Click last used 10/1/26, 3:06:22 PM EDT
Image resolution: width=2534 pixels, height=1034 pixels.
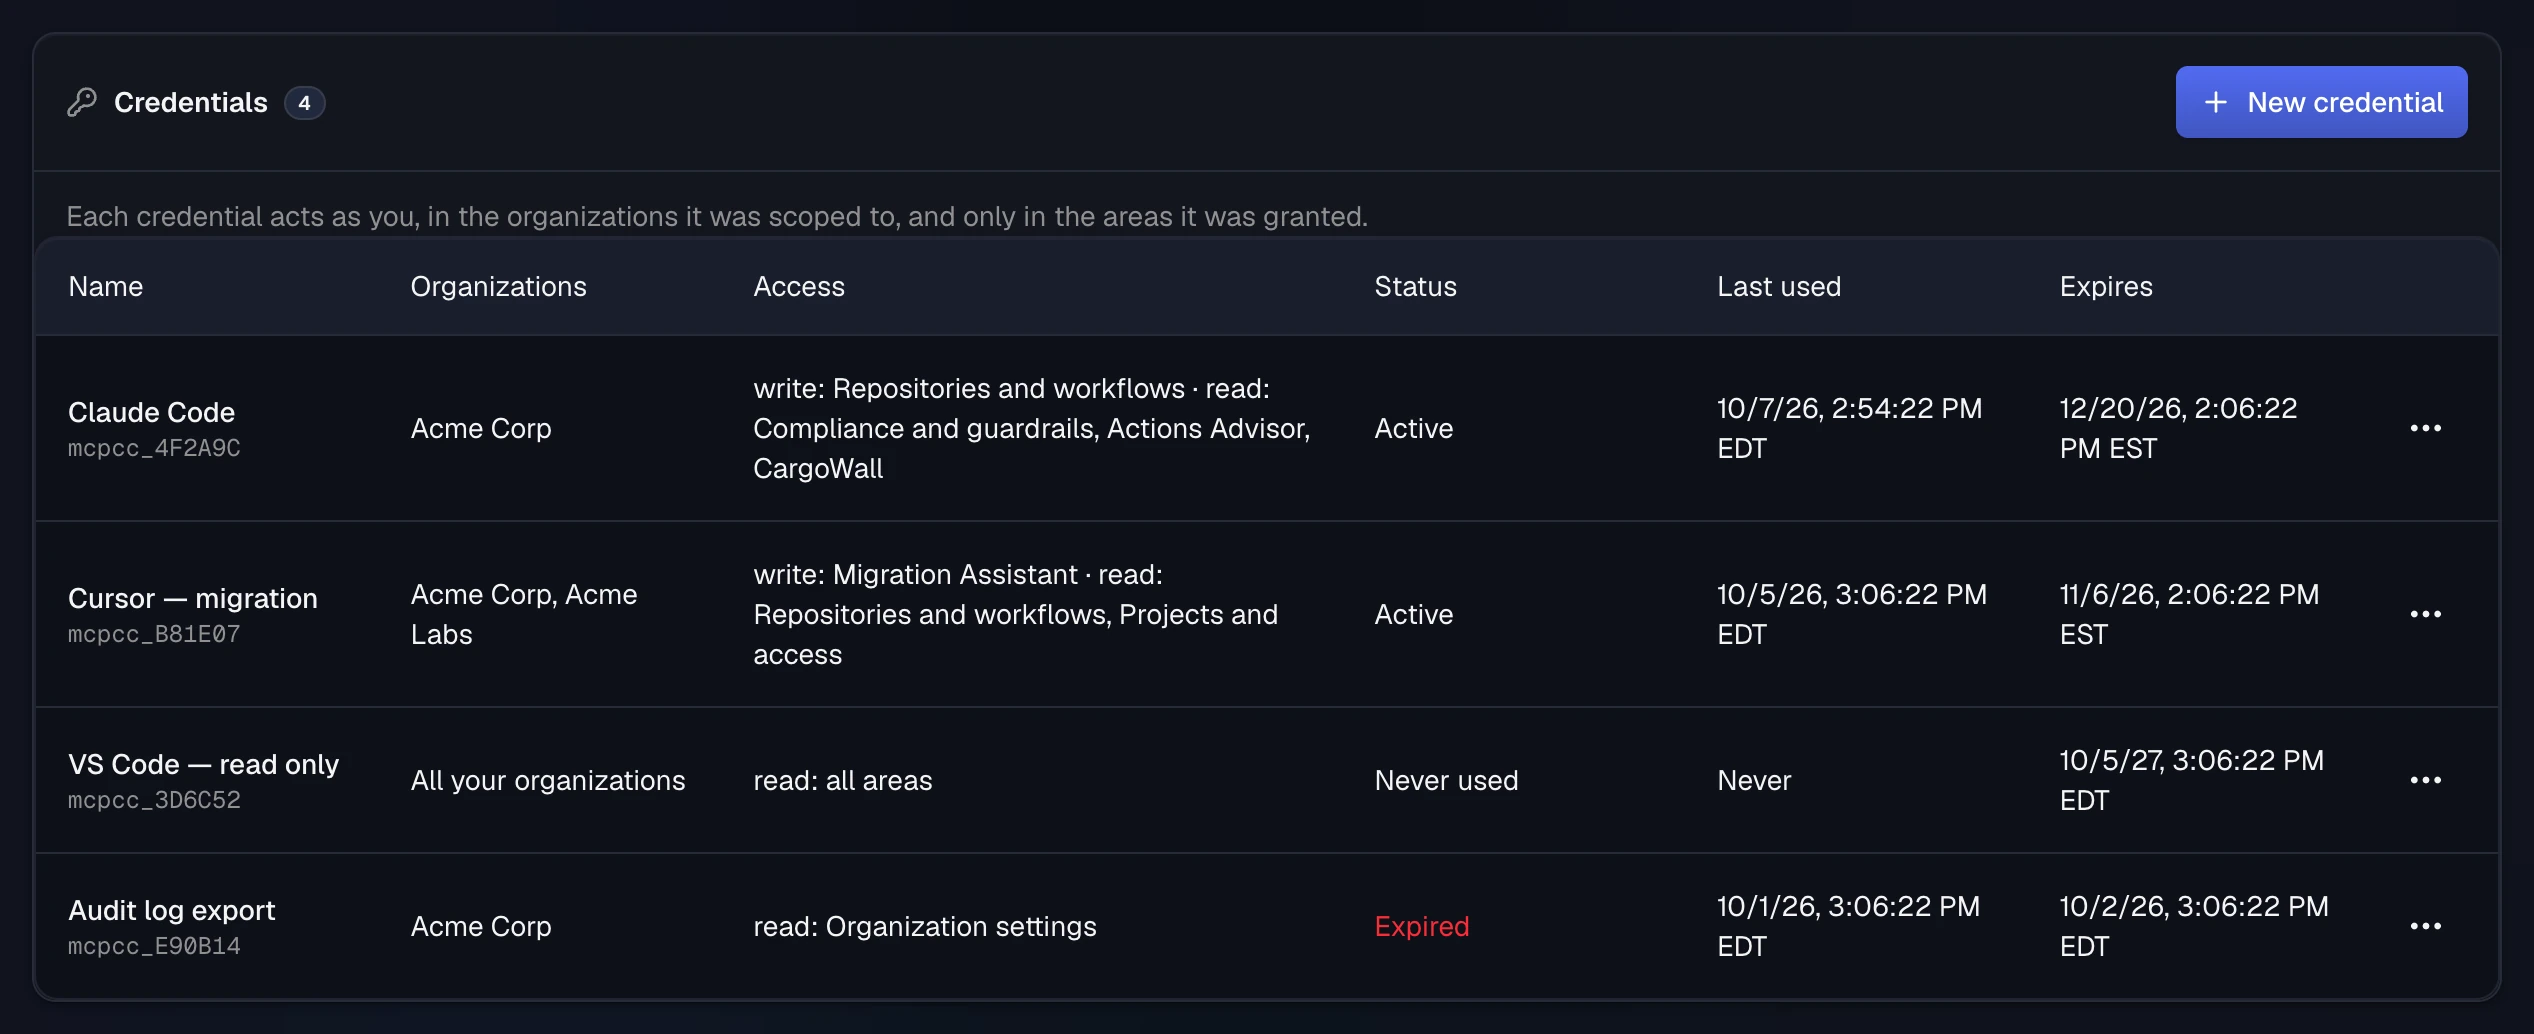pos(1848,926)
